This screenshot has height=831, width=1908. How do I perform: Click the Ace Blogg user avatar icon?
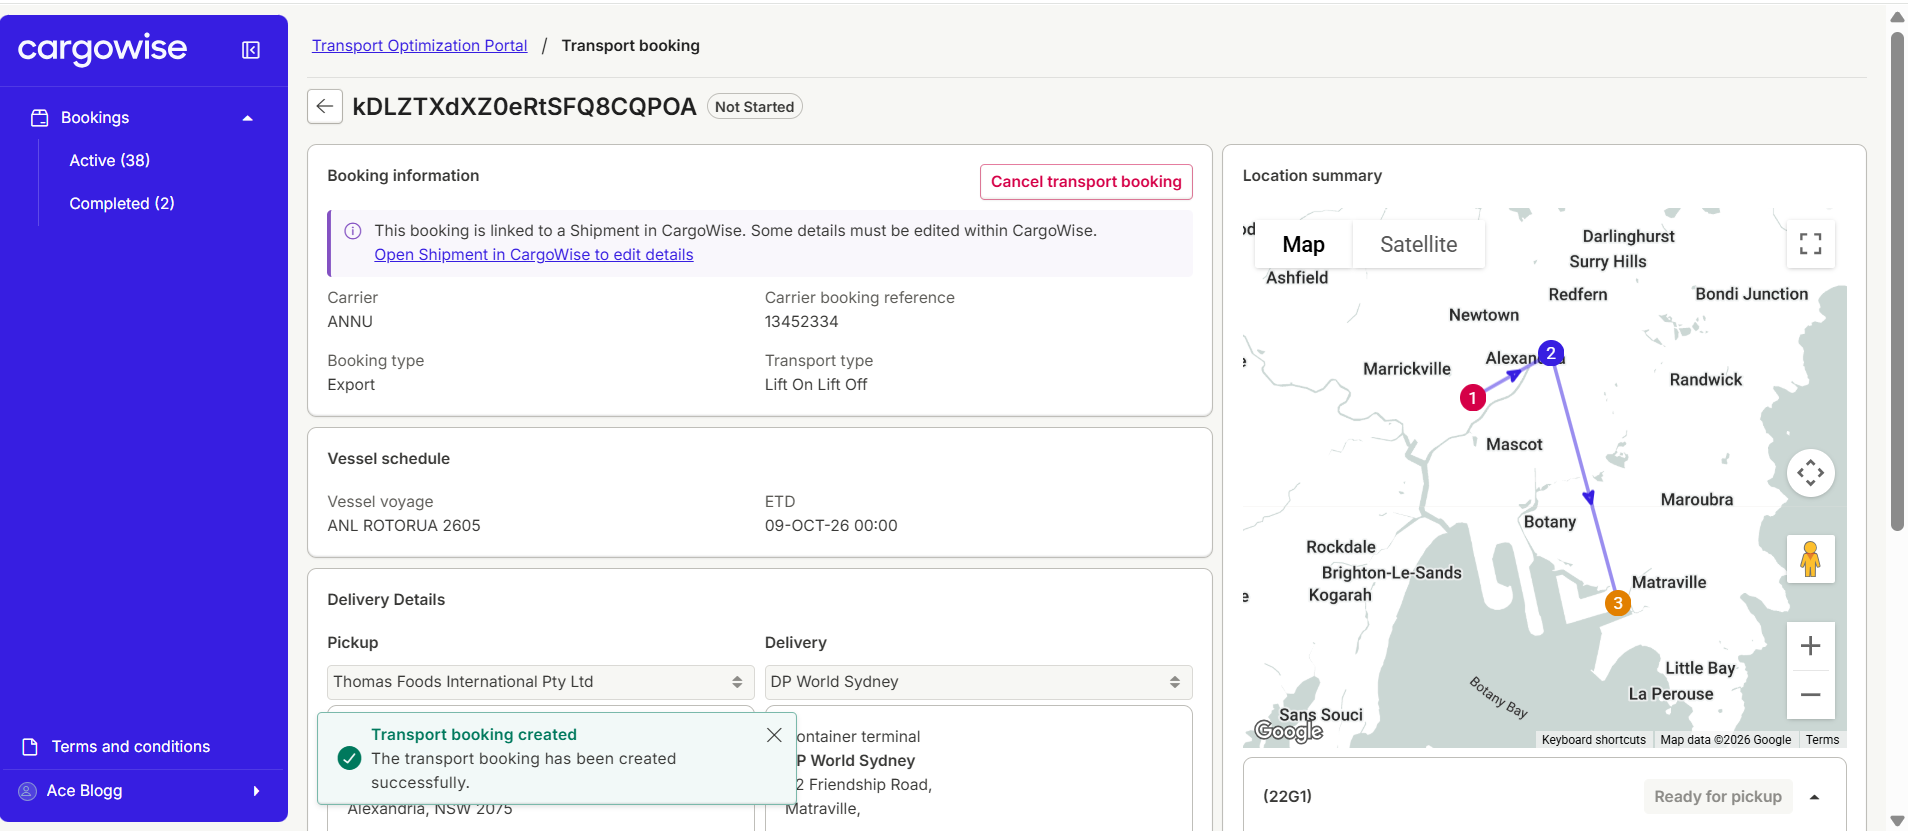(27, 791)
